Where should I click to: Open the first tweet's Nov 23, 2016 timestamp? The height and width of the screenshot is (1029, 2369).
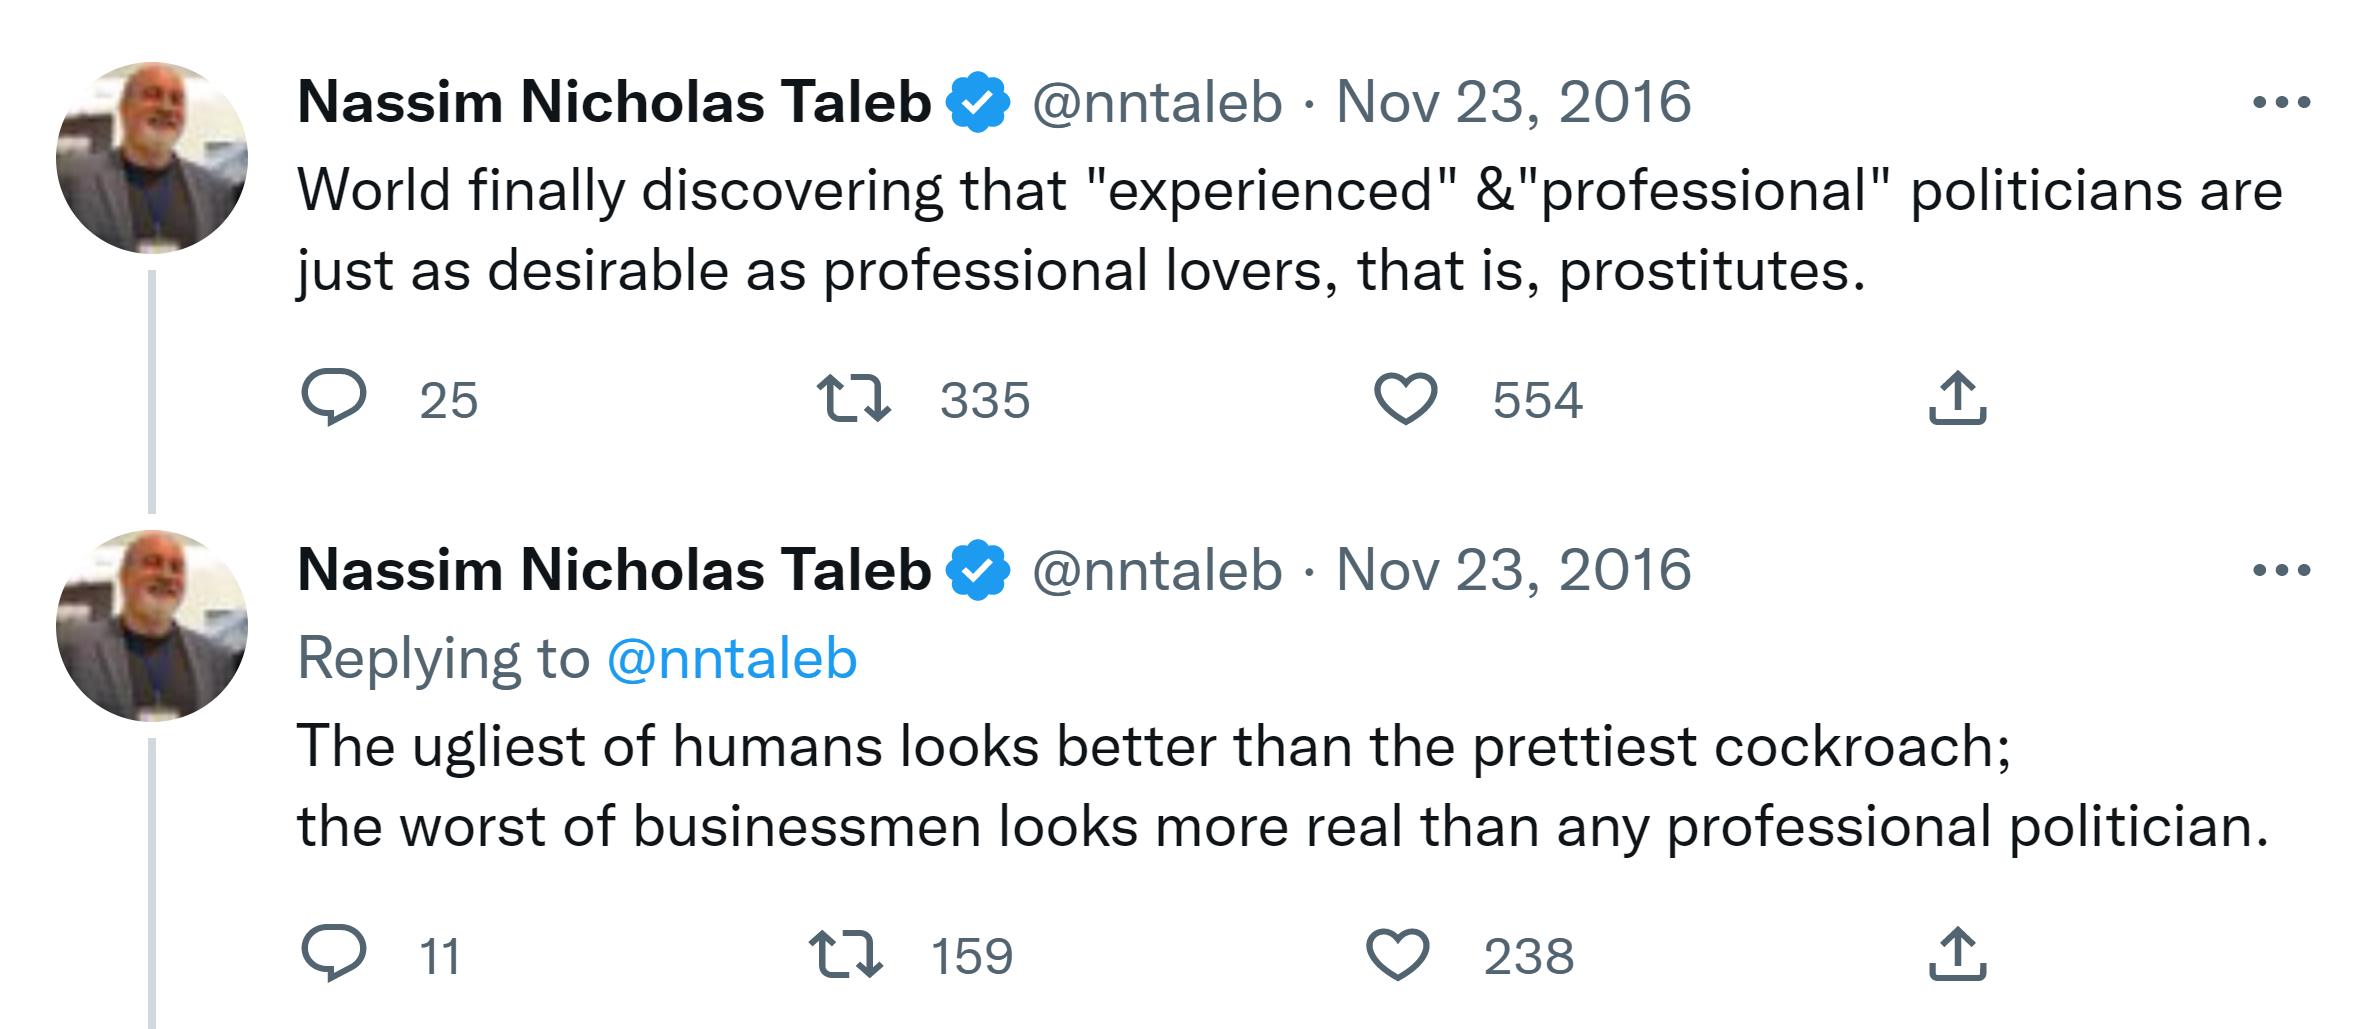tap(1513, 102)
